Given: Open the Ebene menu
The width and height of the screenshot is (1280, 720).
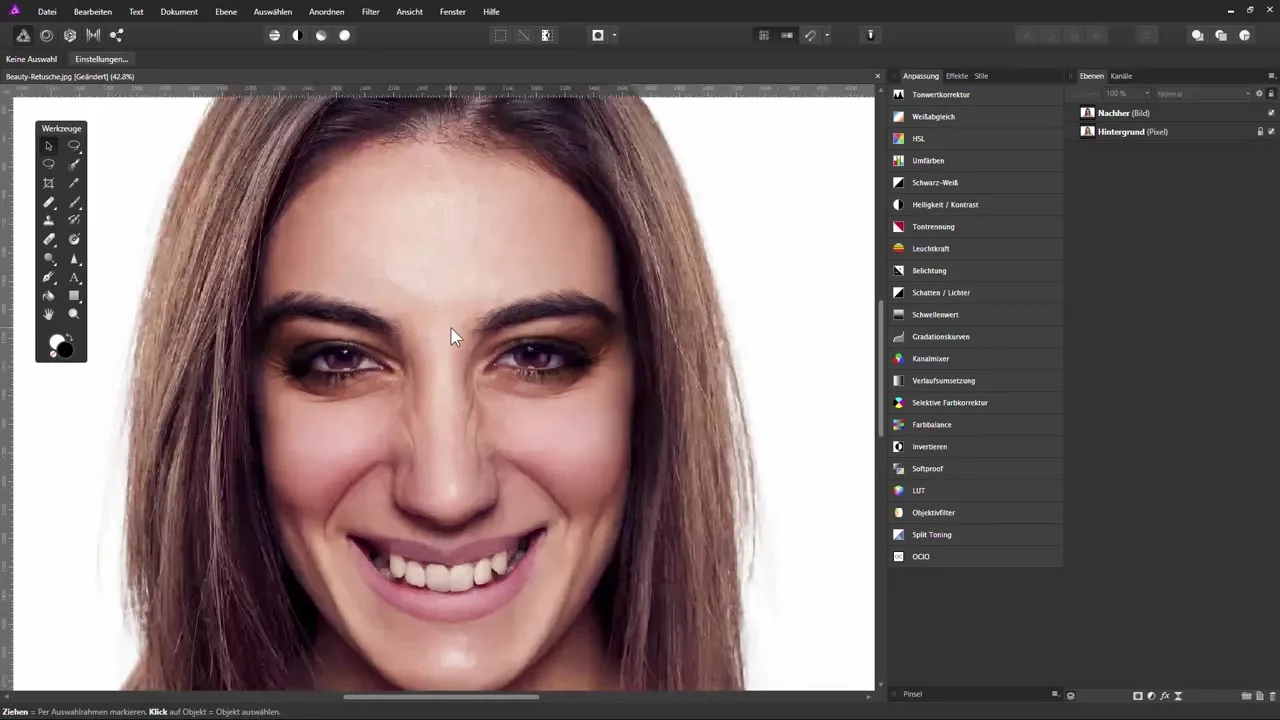Looking at the screenshot, I should pos(226,12).
